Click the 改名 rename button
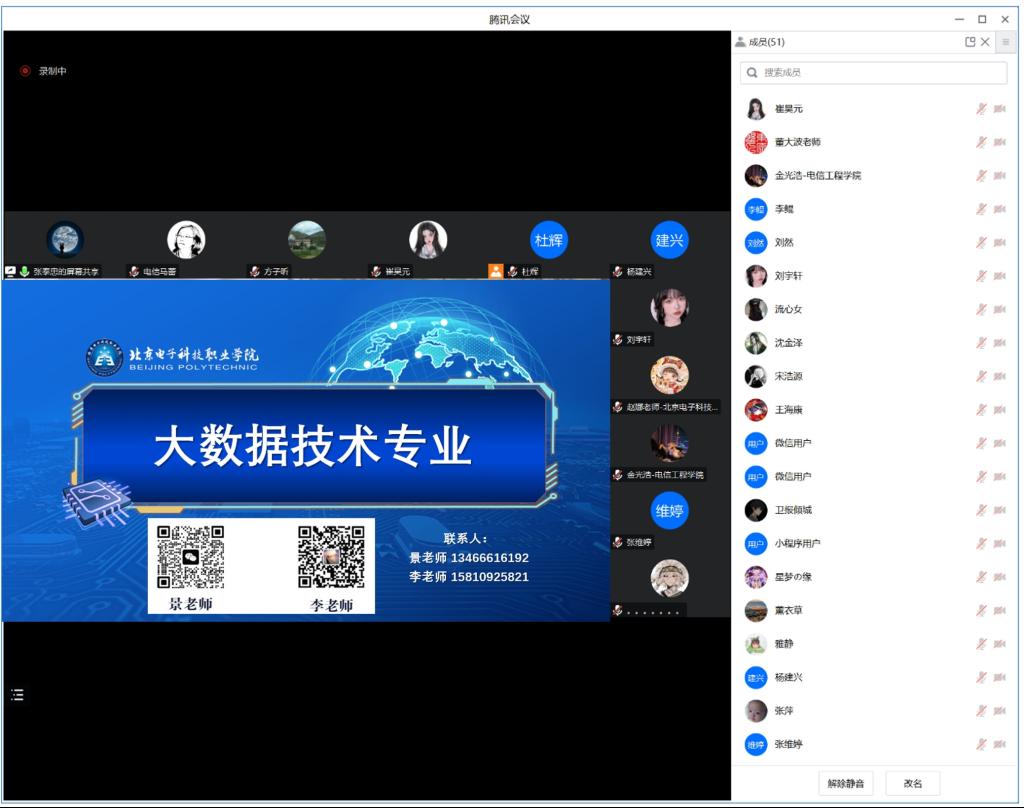 (911, 783)
